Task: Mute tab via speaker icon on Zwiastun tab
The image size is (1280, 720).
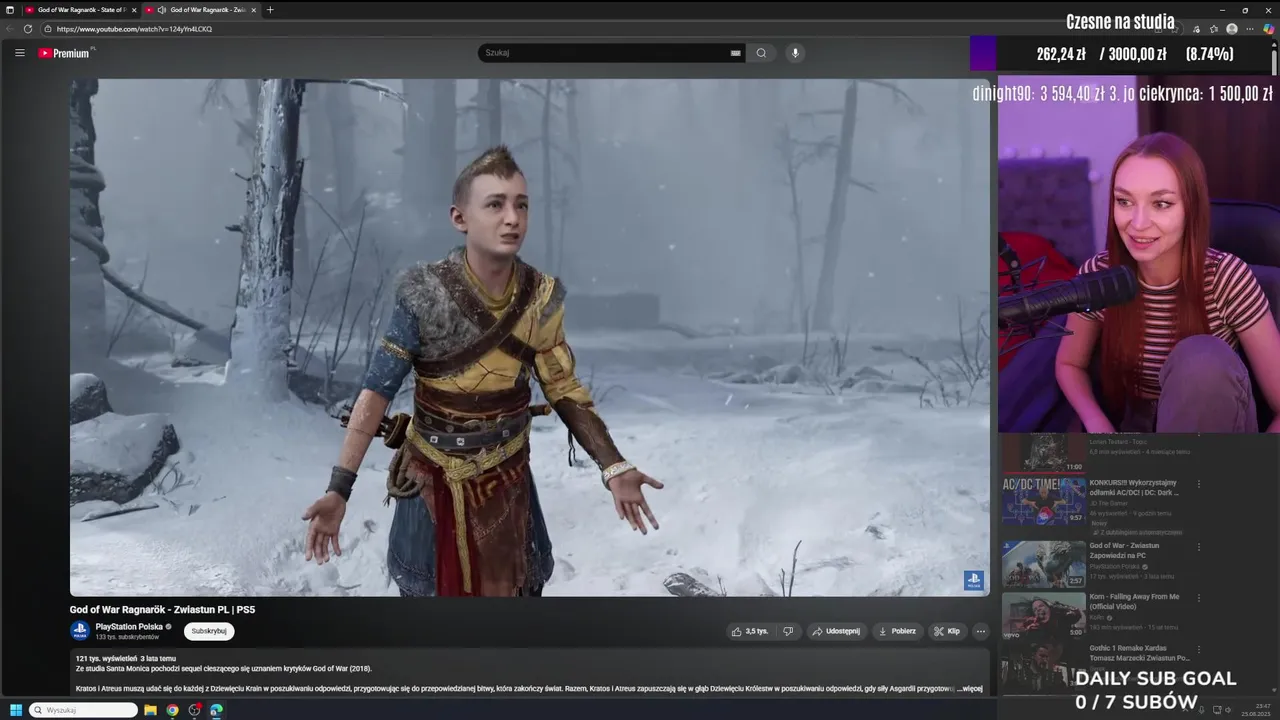Action: tap(162, 10)
